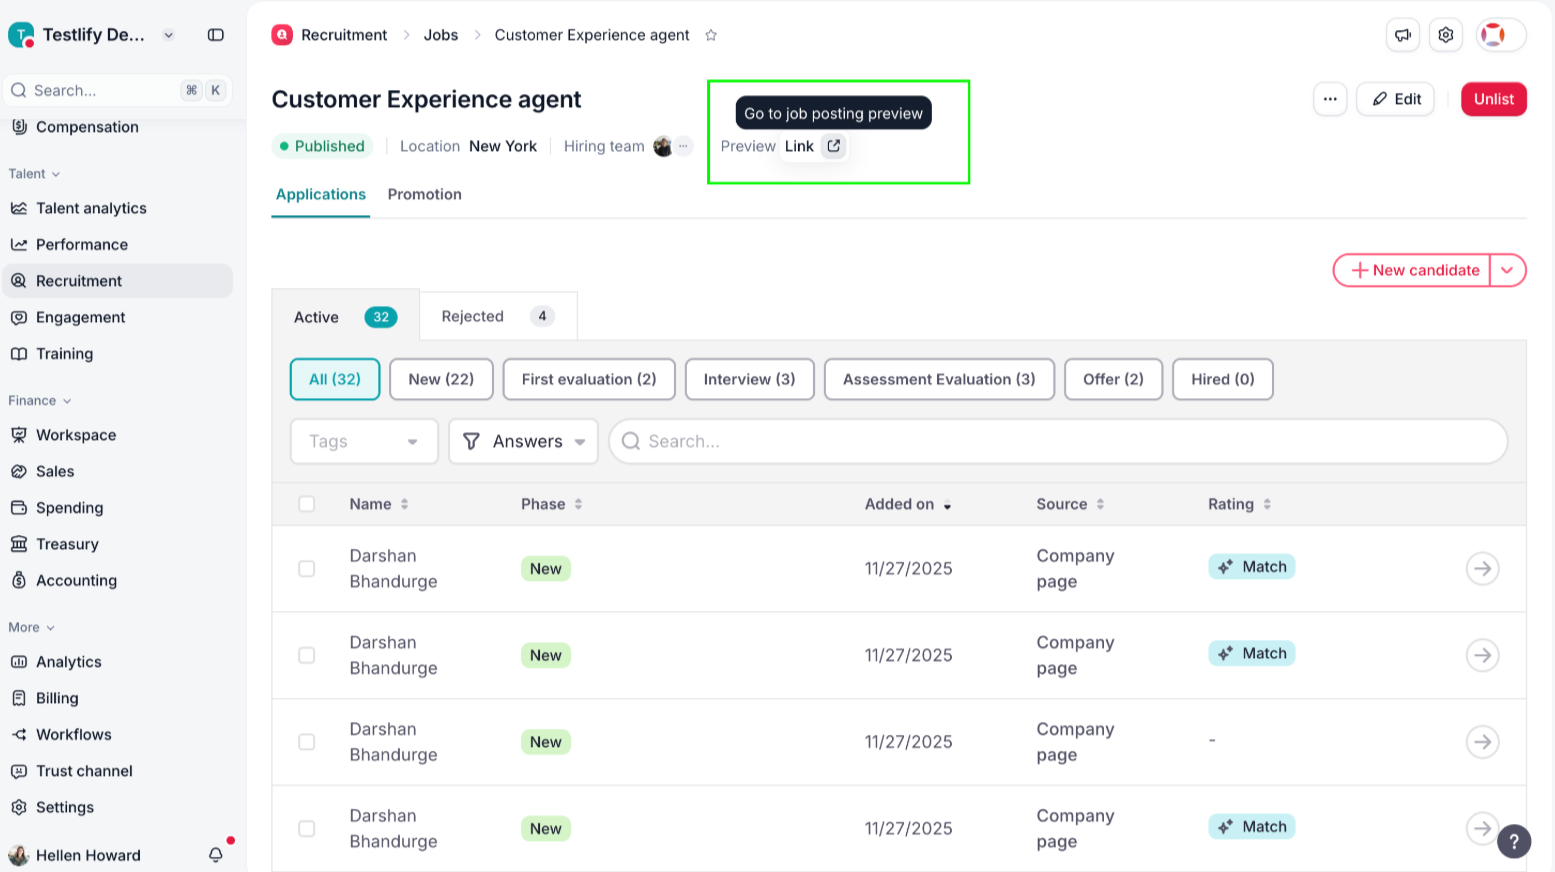
Task: Tick the select-all checkbox in table header
Action: click(x=307, y=504)
